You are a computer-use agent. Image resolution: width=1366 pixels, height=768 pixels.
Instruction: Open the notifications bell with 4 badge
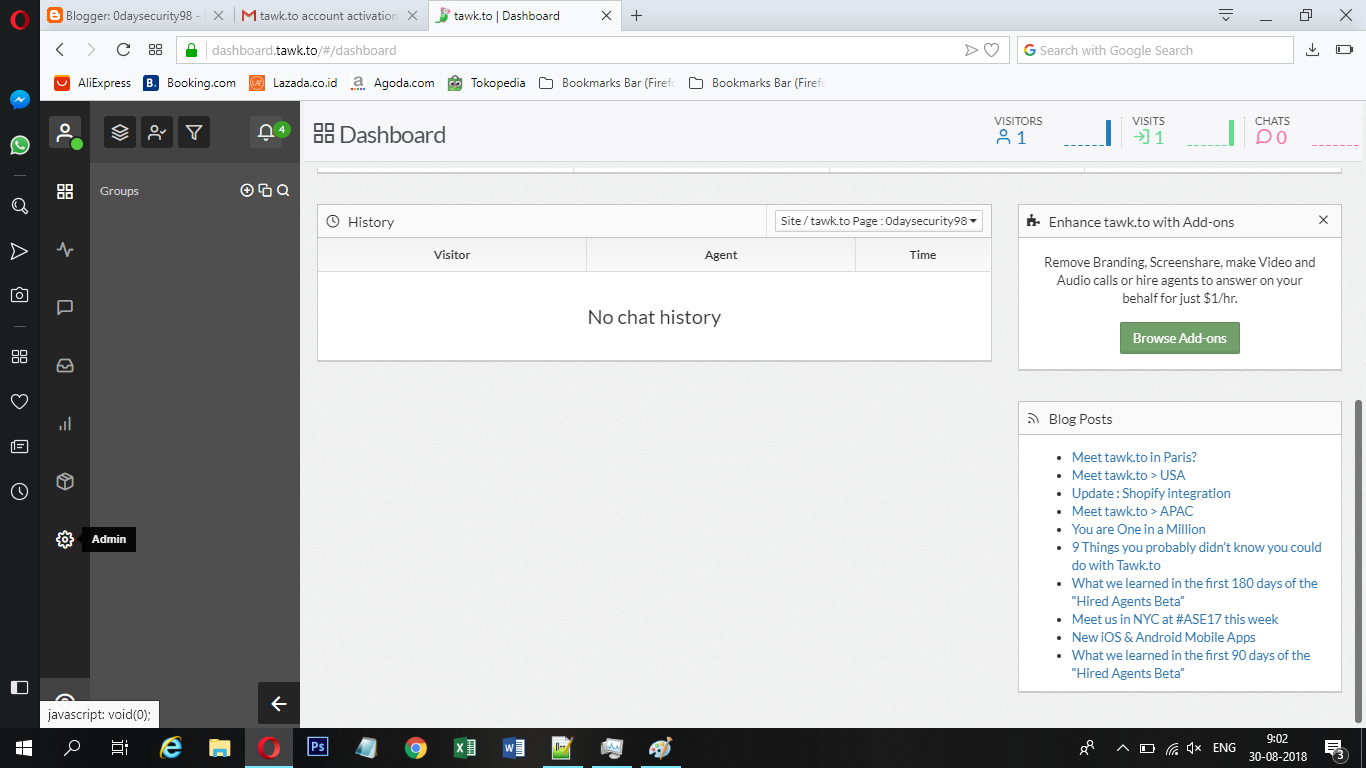[x=267, y=132]
